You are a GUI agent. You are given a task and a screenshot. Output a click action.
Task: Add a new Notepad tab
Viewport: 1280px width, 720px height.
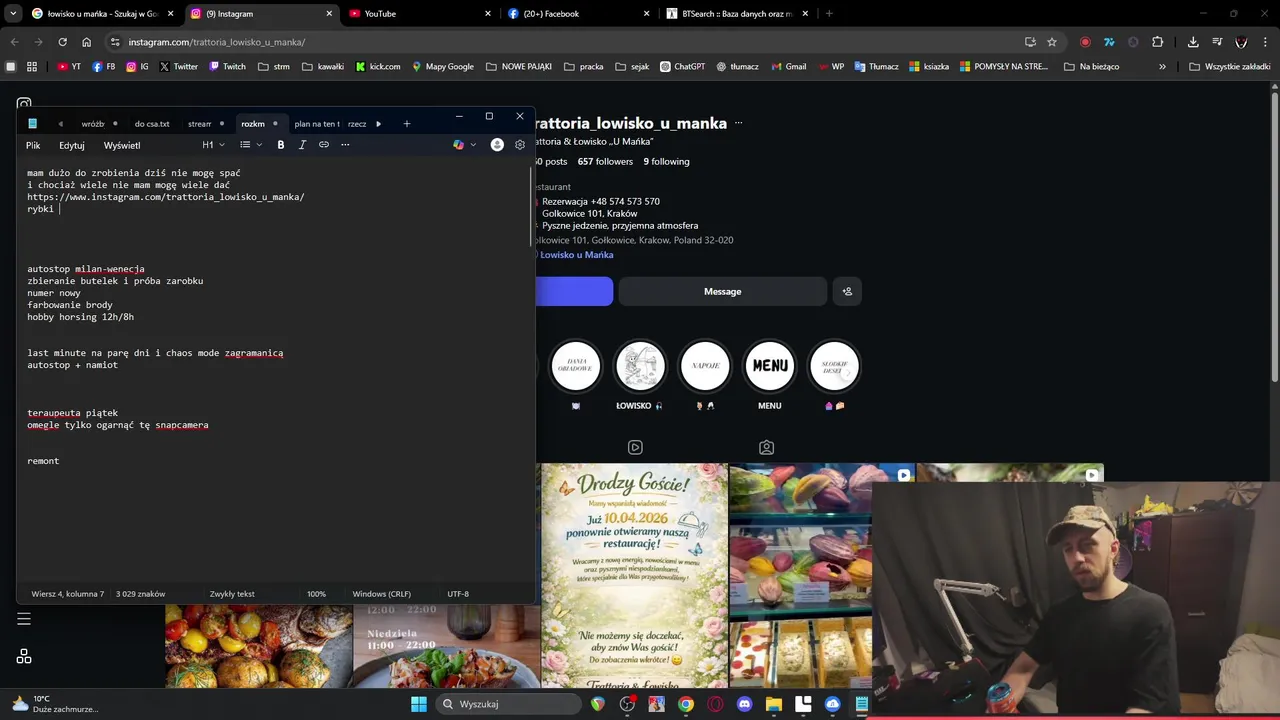[x=407, y=124]
